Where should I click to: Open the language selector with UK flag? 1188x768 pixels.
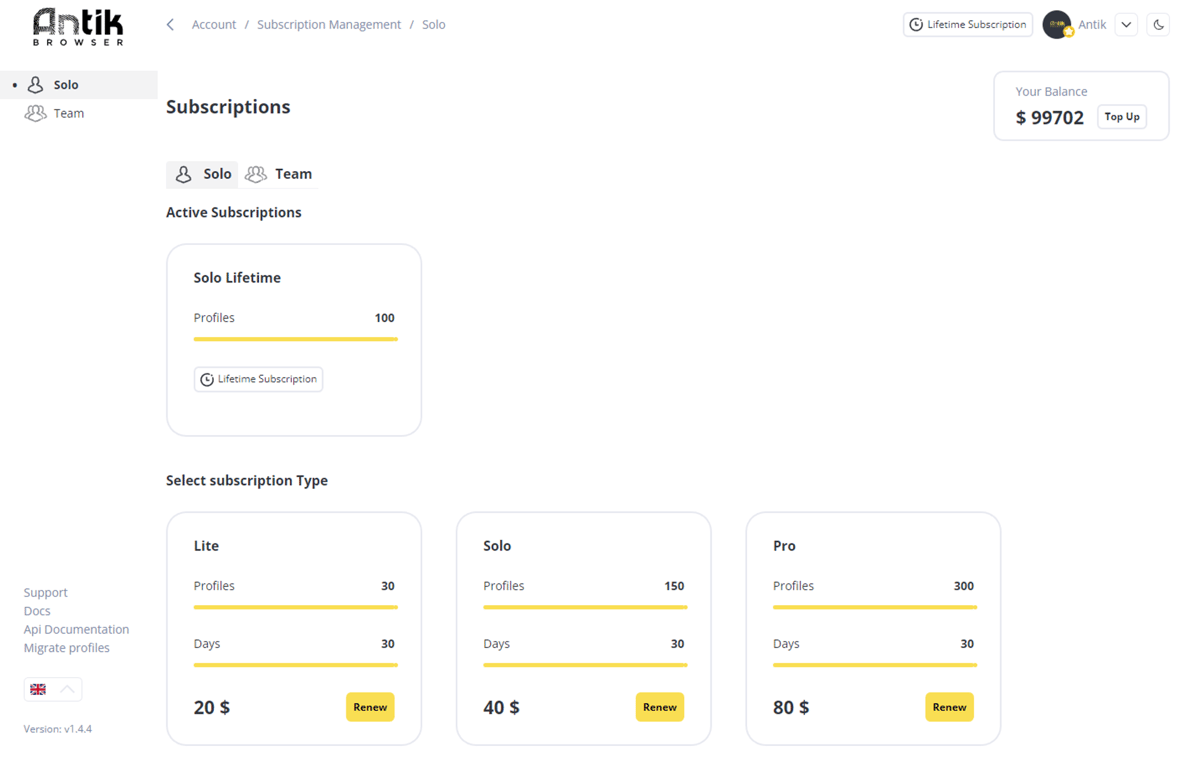click(x=53, y=689)
